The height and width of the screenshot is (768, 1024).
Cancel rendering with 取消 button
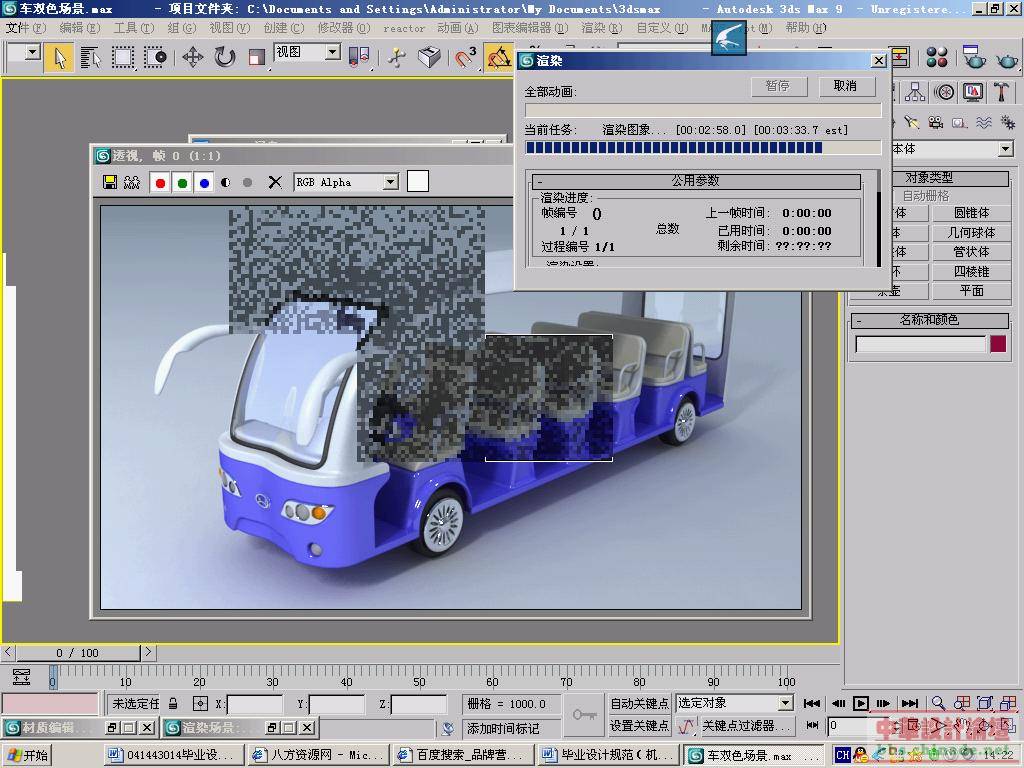pyautogui.click(x=845, y=86)
